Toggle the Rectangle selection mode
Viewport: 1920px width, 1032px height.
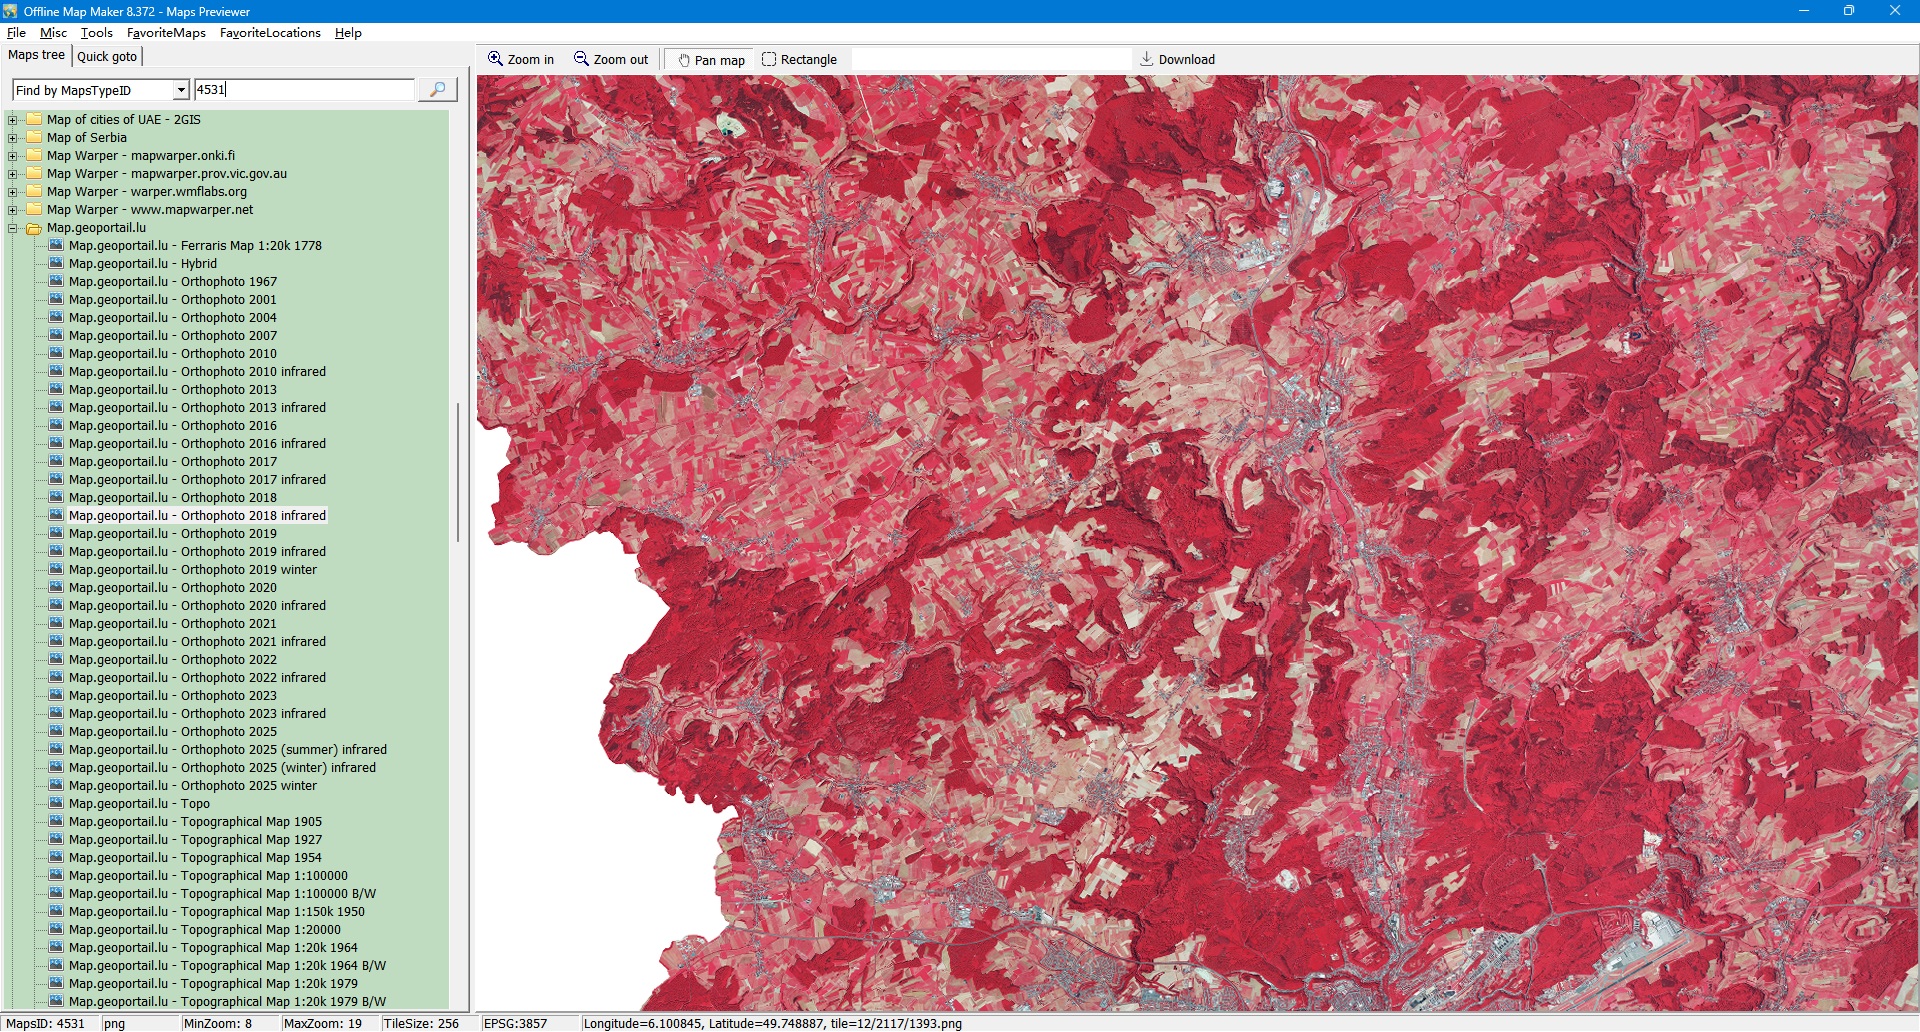click(799, 60)
